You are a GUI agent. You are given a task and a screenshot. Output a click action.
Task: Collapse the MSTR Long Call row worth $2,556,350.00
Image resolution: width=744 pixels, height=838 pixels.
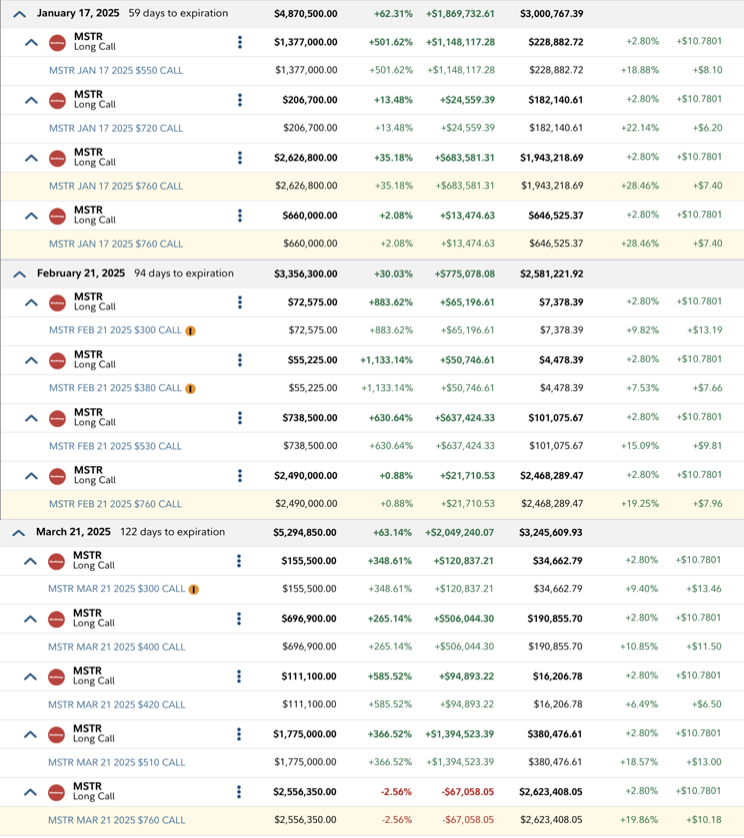pyautogui.click(x=30, y=792)
